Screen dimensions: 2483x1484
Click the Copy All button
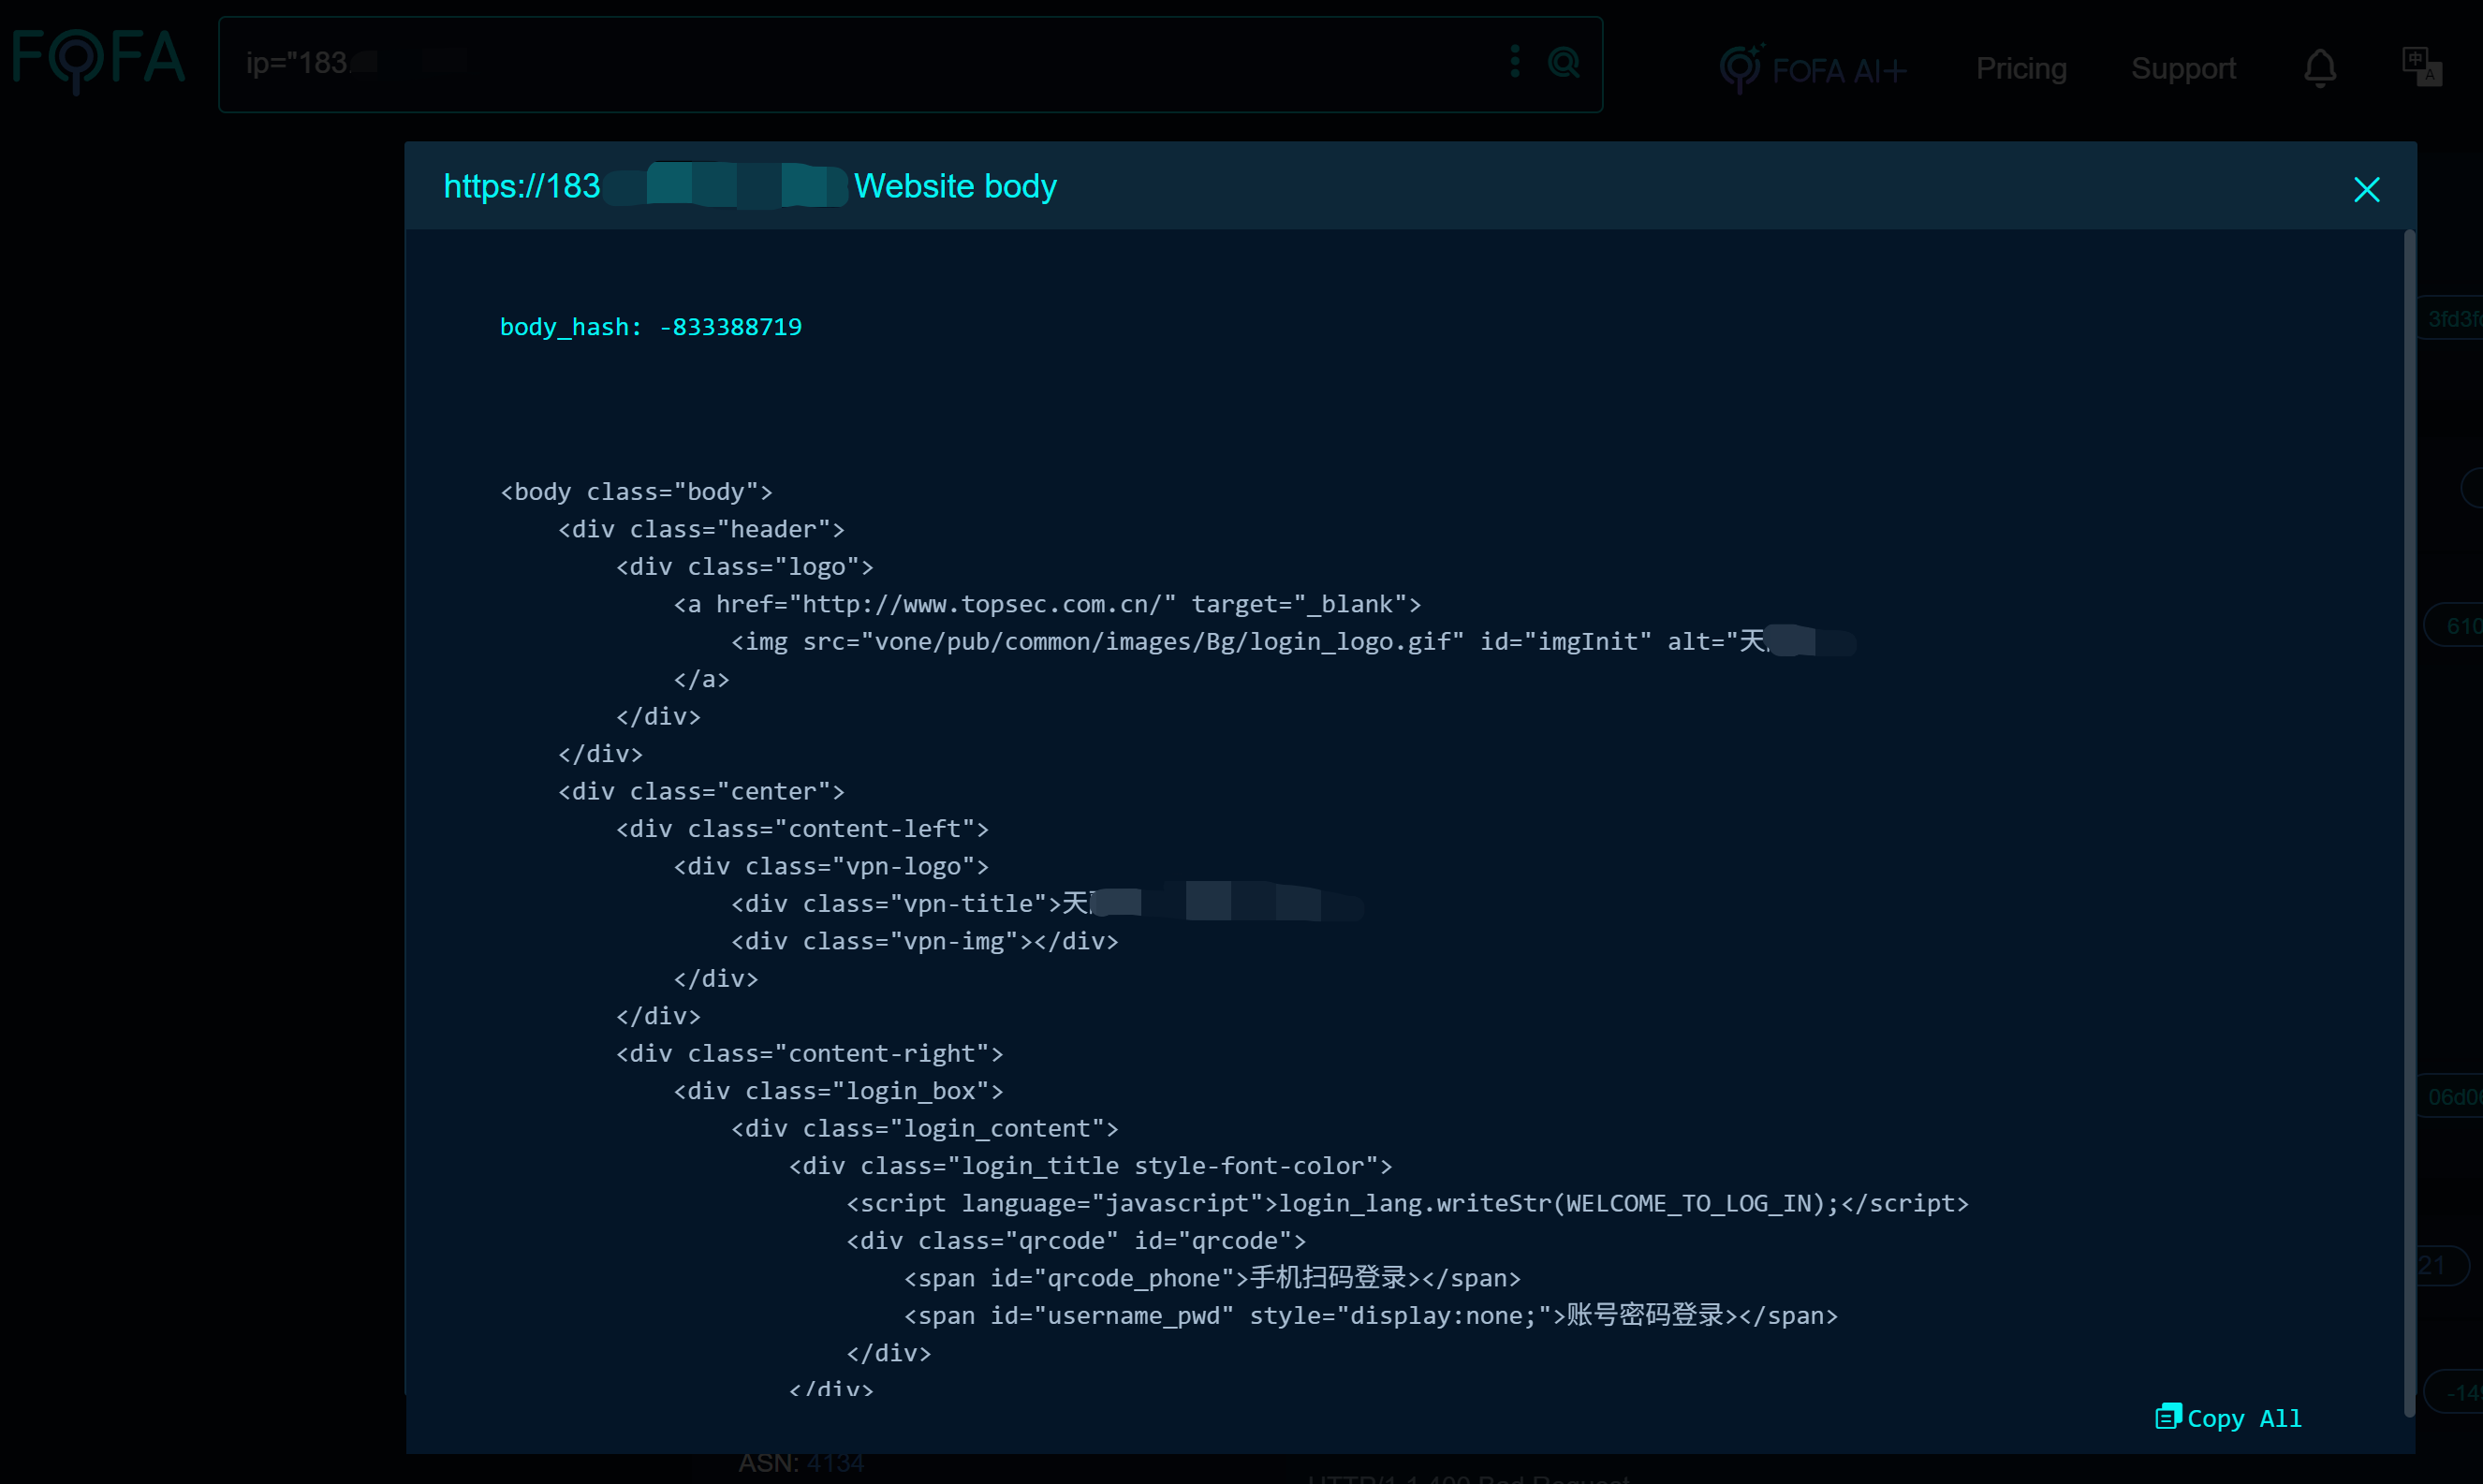pos(2228,1418)
